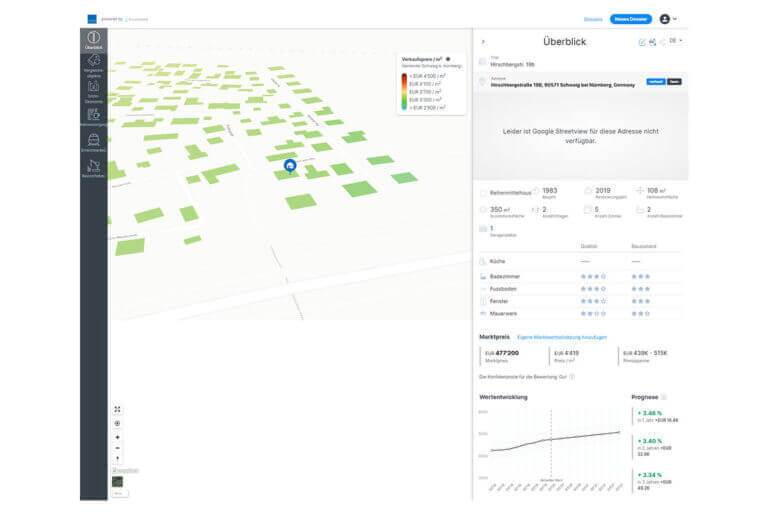
Task: Click the fullscreen map icon
Action: coord(118,409)
